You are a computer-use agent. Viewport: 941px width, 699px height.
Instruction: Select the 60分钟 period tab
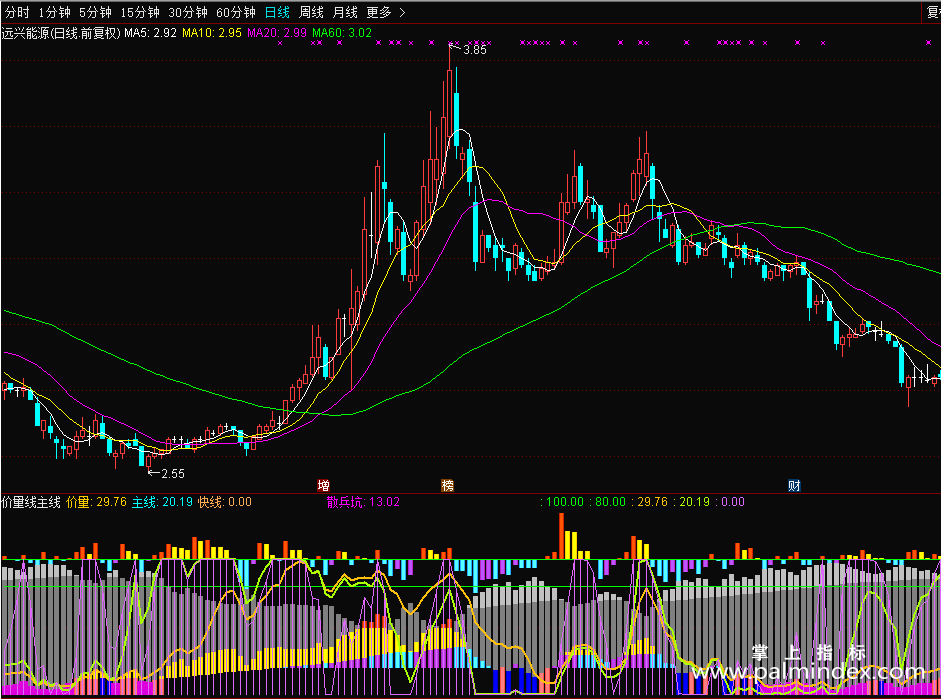click(236, 12)
